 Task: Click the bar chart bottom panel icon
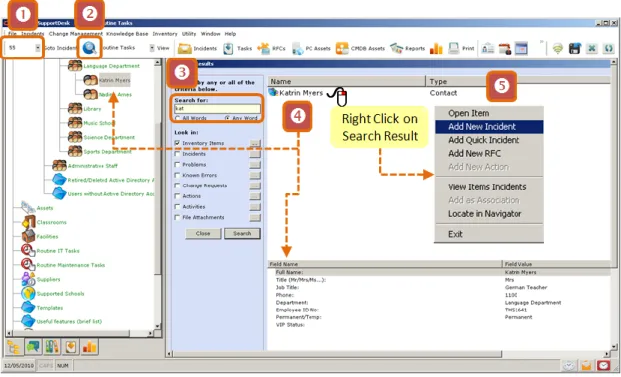[x=90, y=347]
